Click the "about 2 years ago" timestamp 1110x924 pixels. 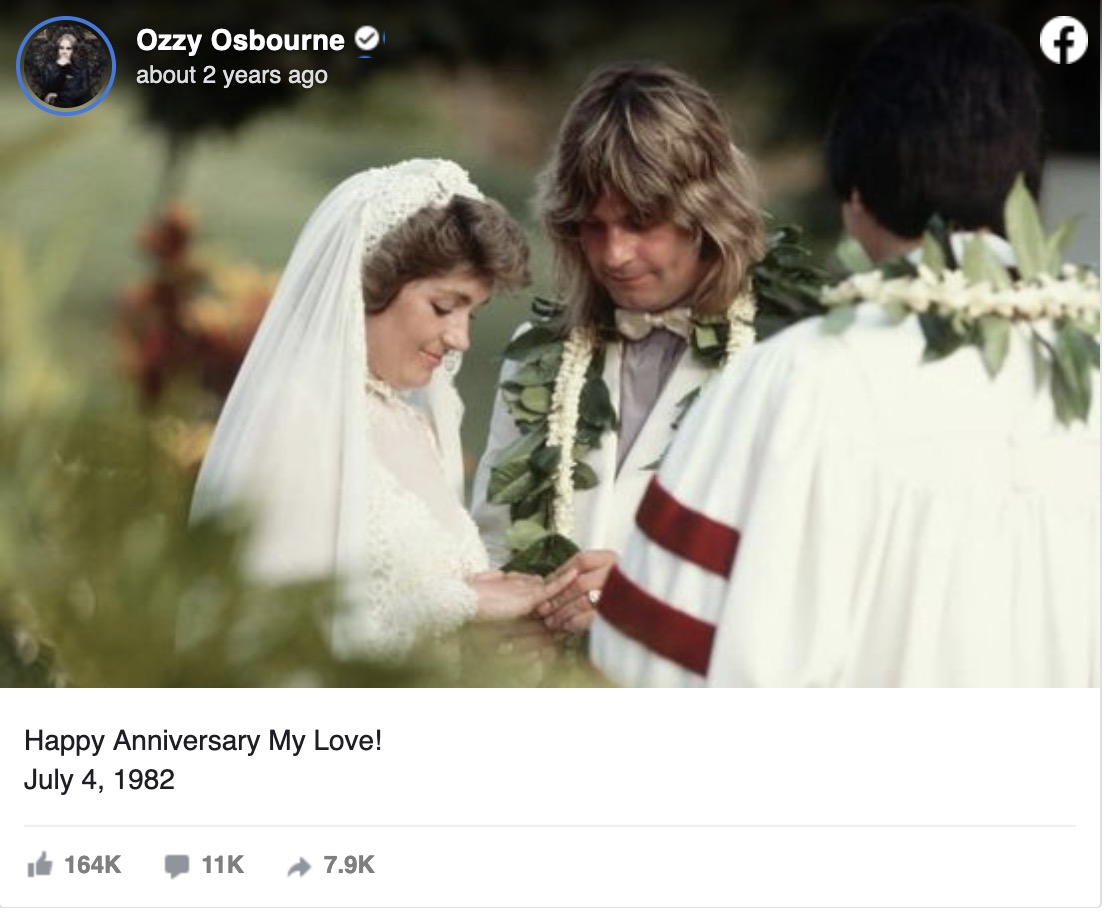(231, 75)
